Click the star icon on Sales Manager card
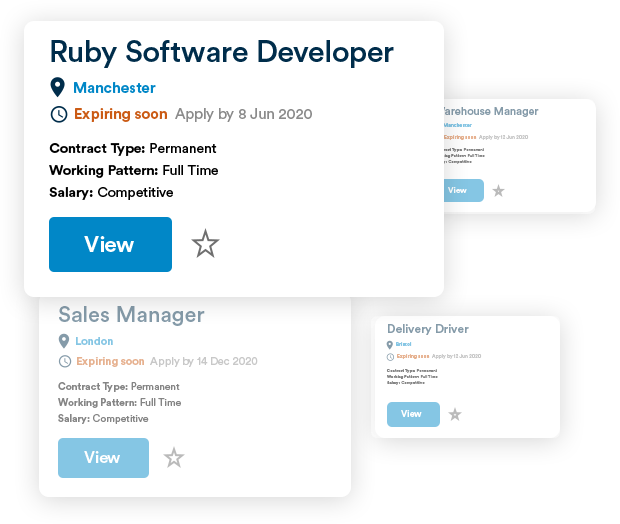 [x=174, y=458]
